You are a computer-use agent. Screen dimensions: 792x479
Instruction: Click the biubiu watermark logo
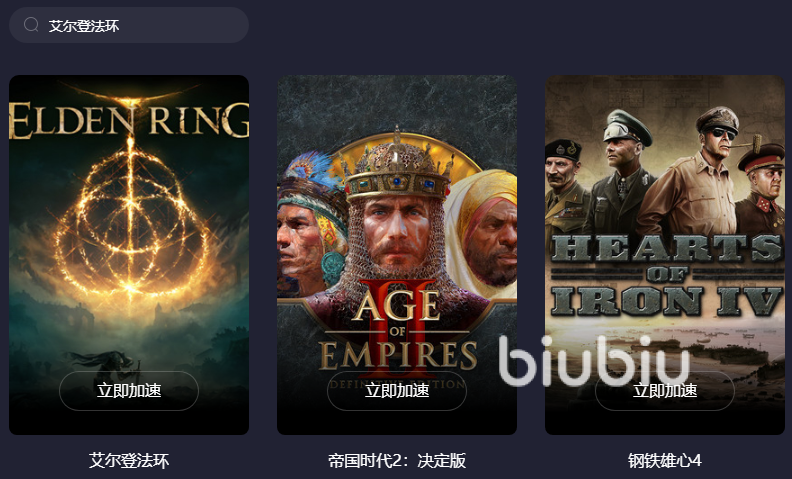[x=594, y=361]
